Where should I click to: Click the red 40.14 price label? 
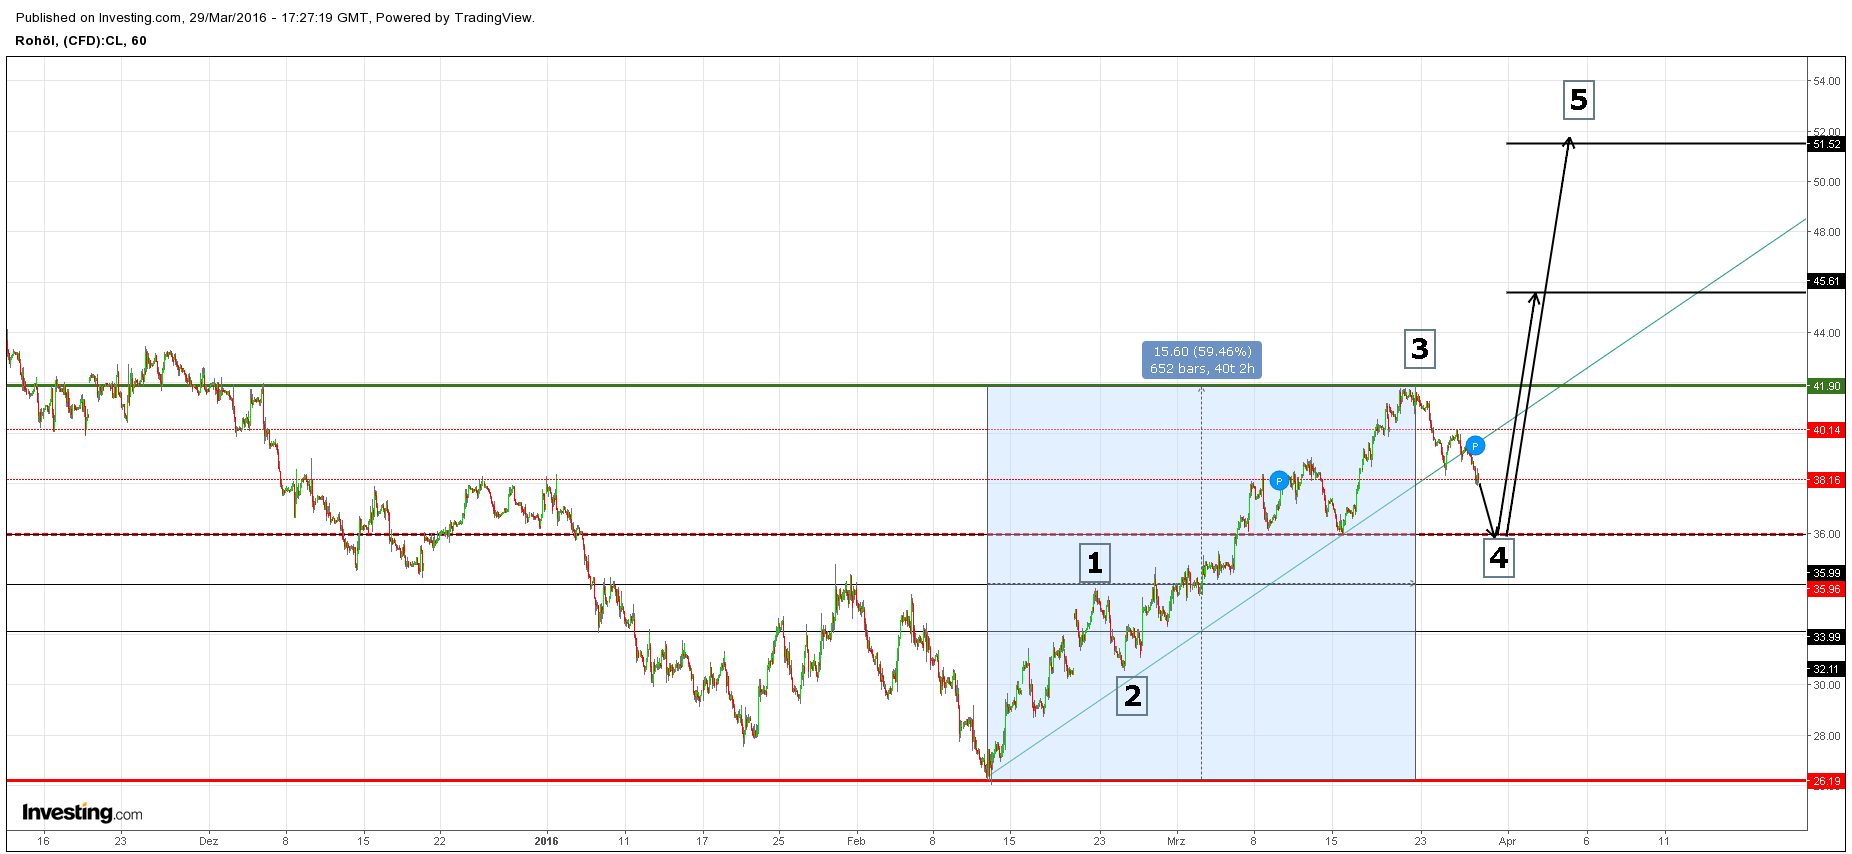(1826, 430)
